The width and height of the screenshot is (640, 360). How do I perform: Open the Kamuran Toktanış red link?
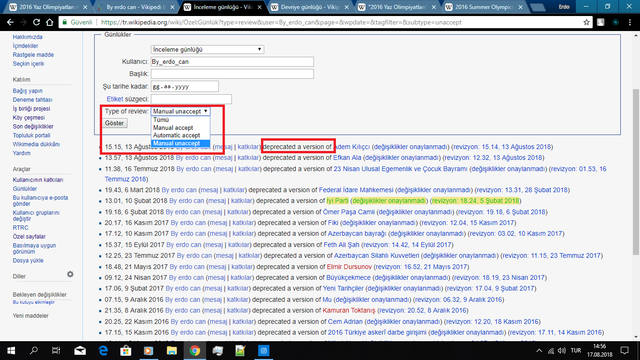click(x=349, y=310)
